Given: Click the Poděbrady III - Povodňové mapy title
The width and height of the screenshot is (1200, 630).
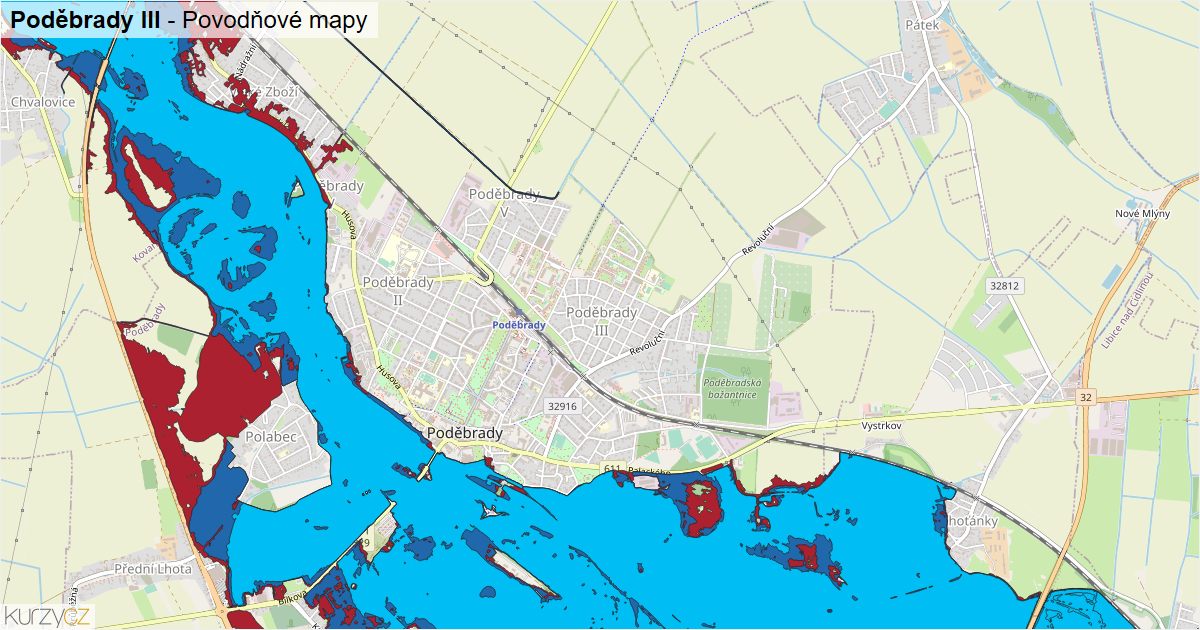Looking at the screenshot, I should pos(189,19).
